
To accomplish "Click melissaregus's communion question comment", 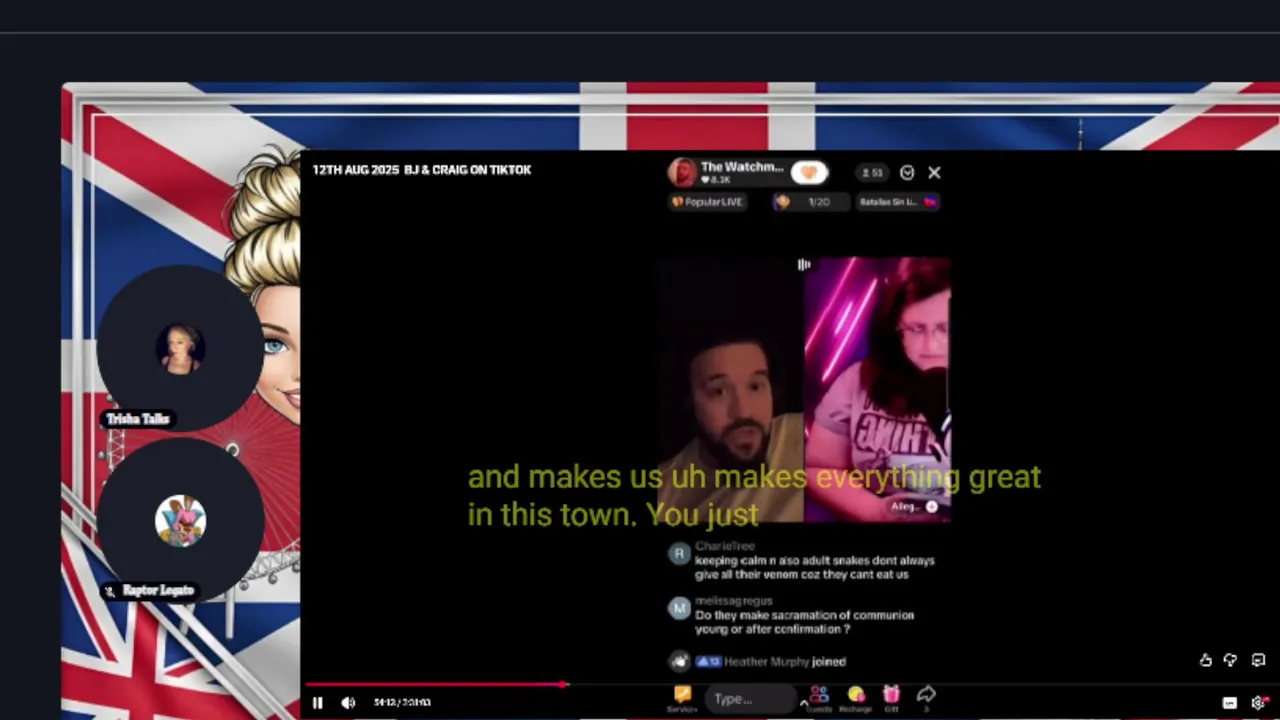I will coord(804,622).
